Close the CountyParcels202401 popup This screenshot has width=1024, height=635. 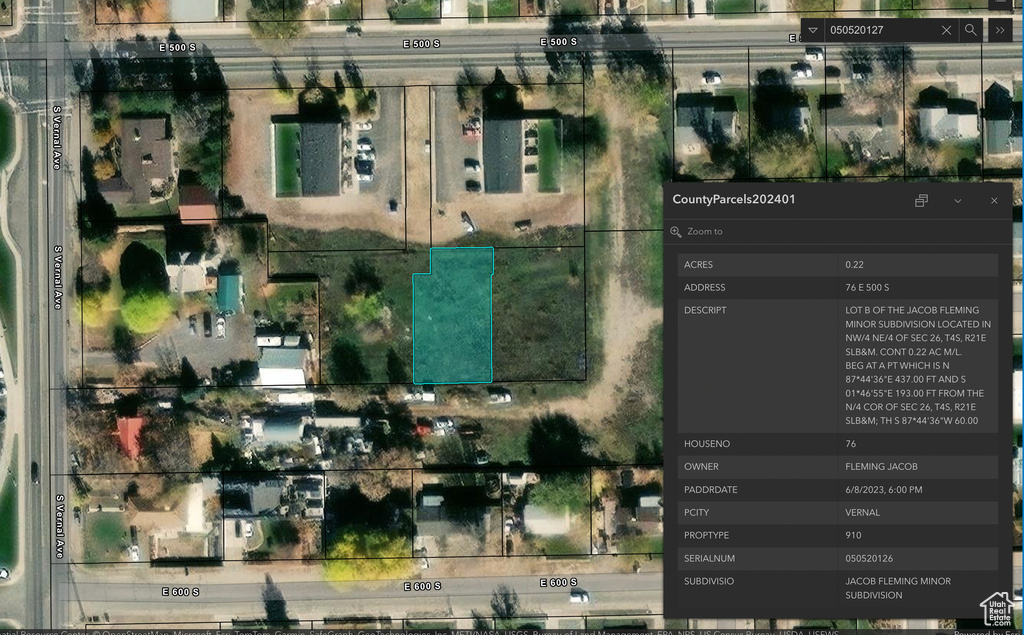point(994,200)
